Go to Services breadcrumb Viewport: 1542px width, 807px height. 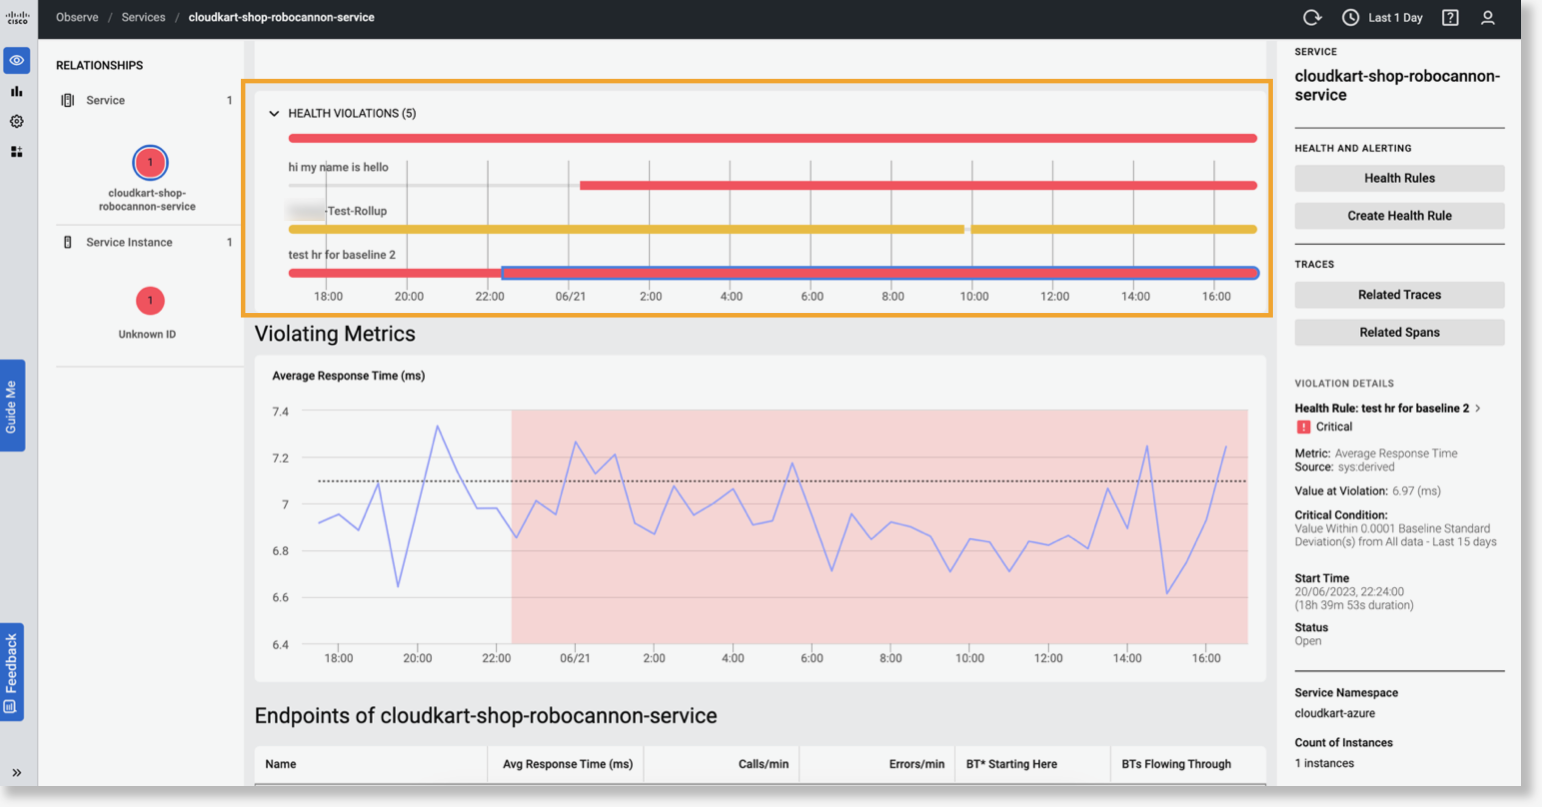pos(143,17)
